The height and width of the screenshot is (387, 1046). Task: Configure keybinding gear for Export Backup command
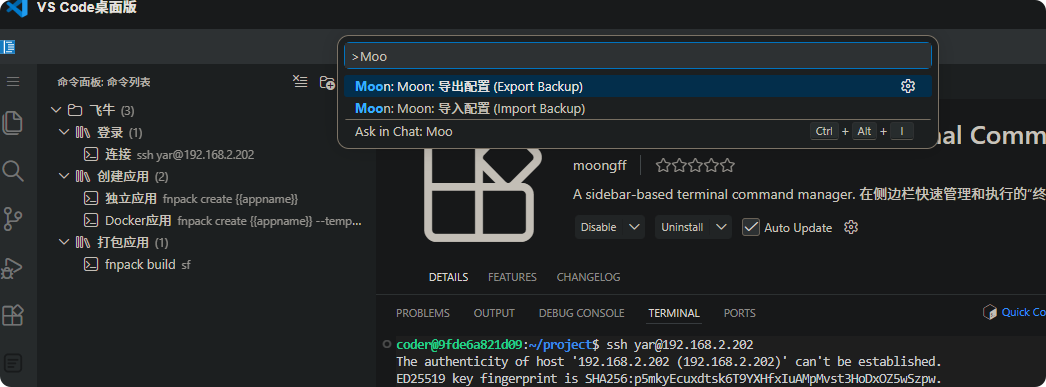[907, 86]
